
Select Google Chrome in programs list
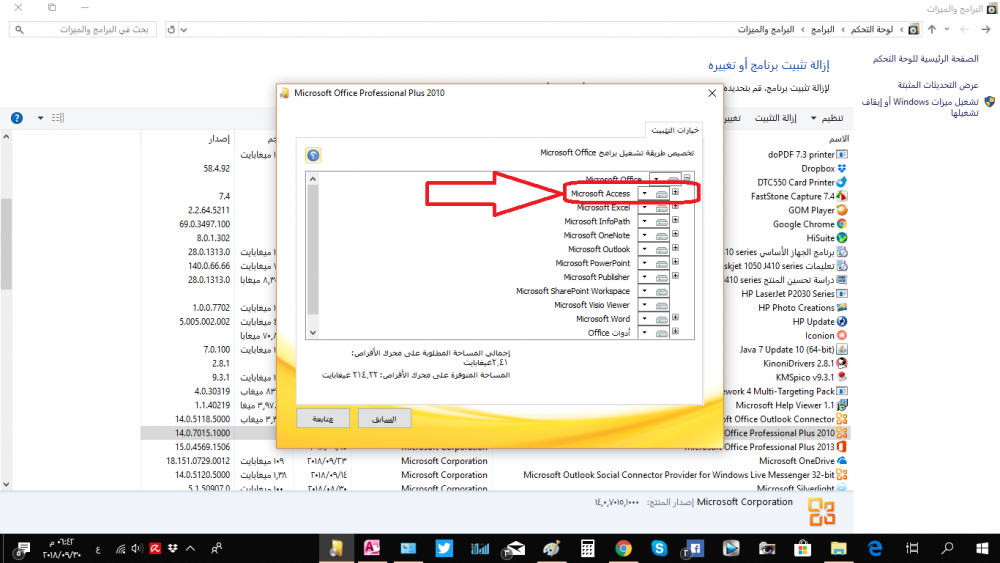pos(803,225)
